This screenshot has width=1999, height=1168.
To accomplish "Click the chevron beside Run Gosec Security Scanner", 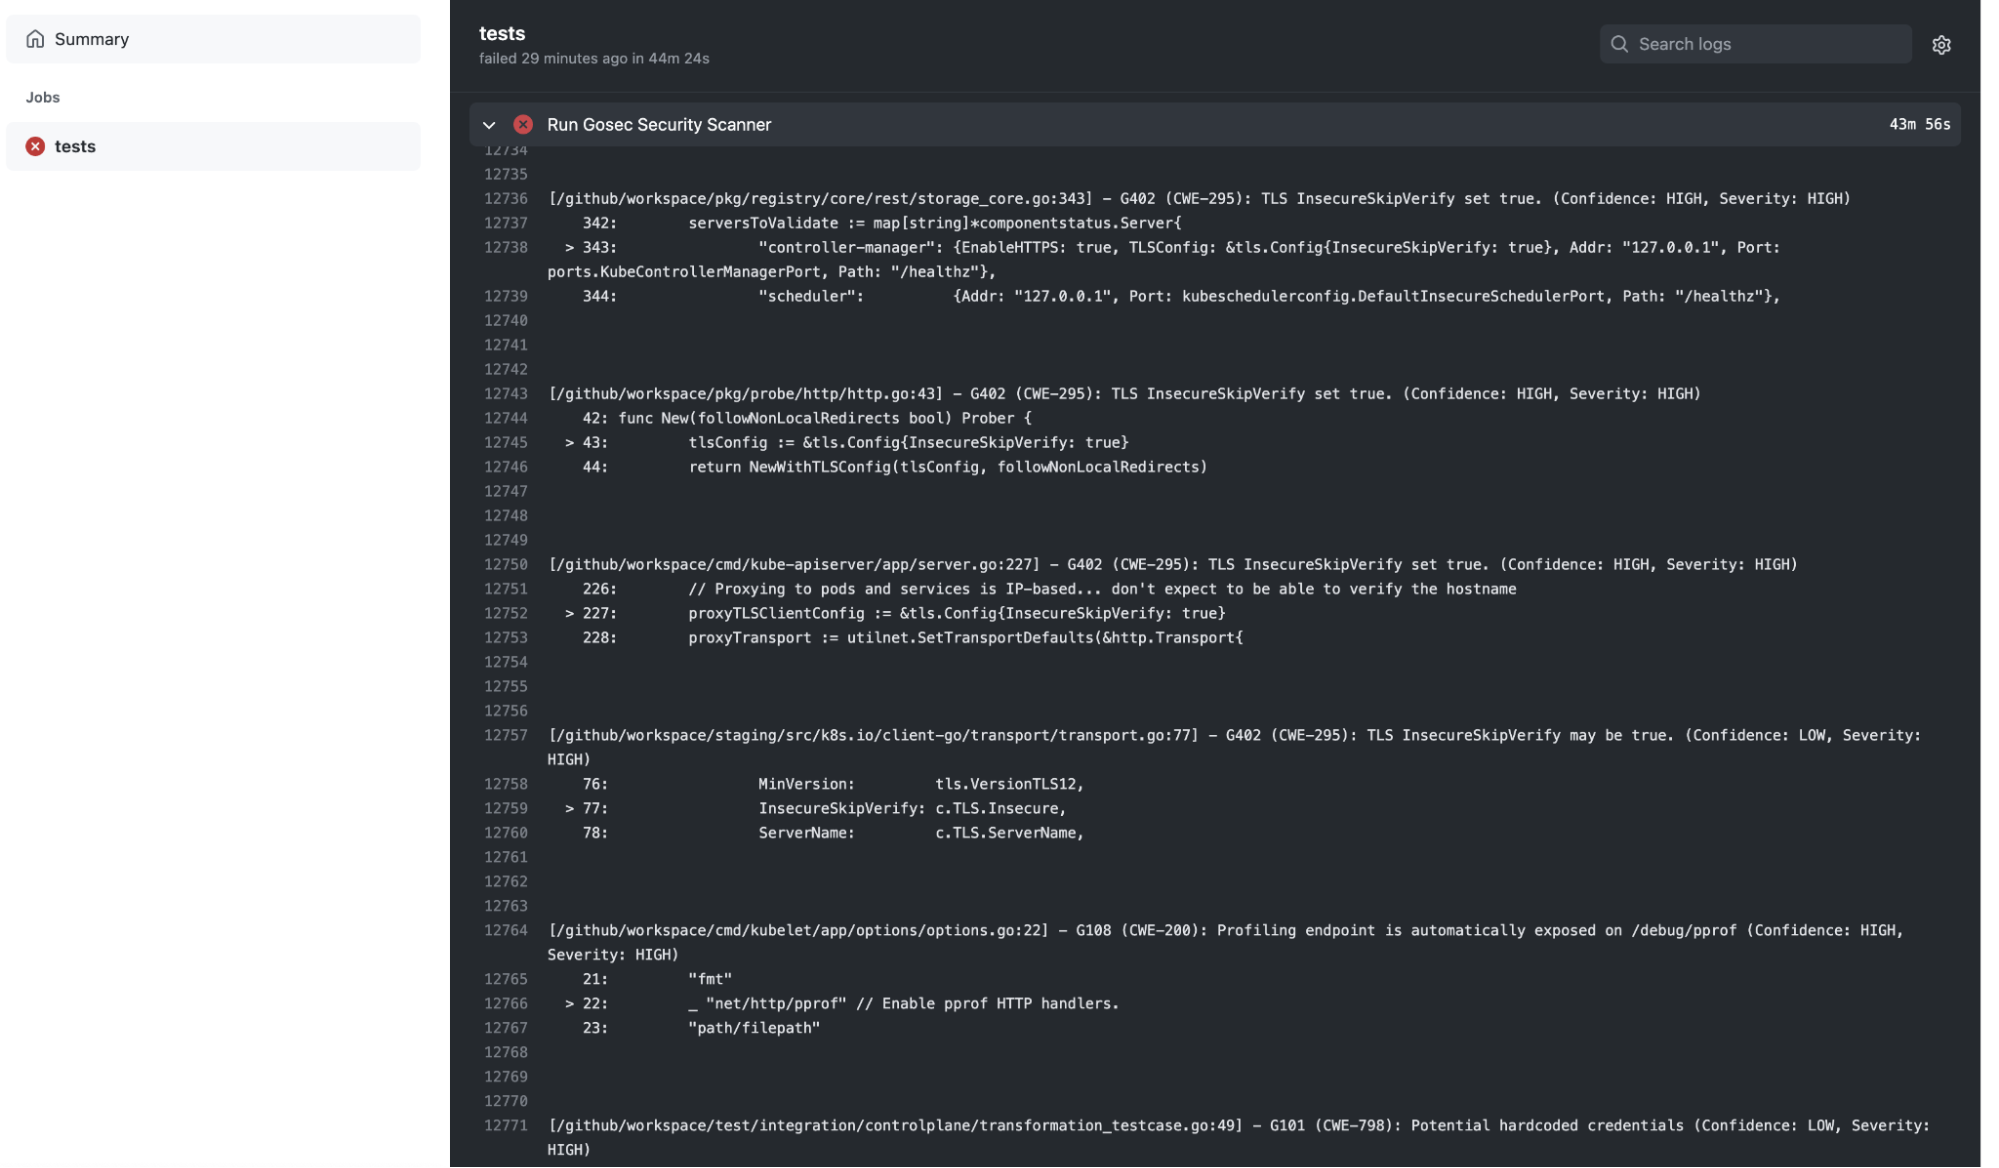I will click(489, 124).
